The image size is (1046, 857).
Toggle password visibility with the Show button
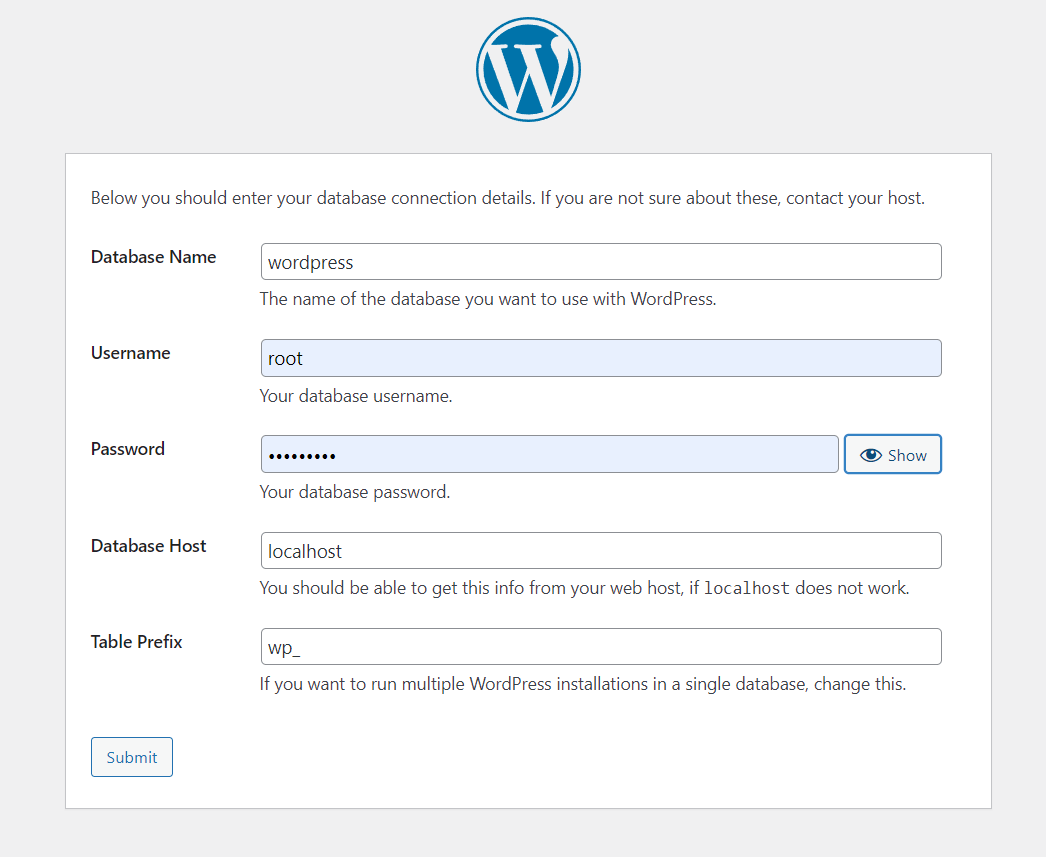pos(893,454)
